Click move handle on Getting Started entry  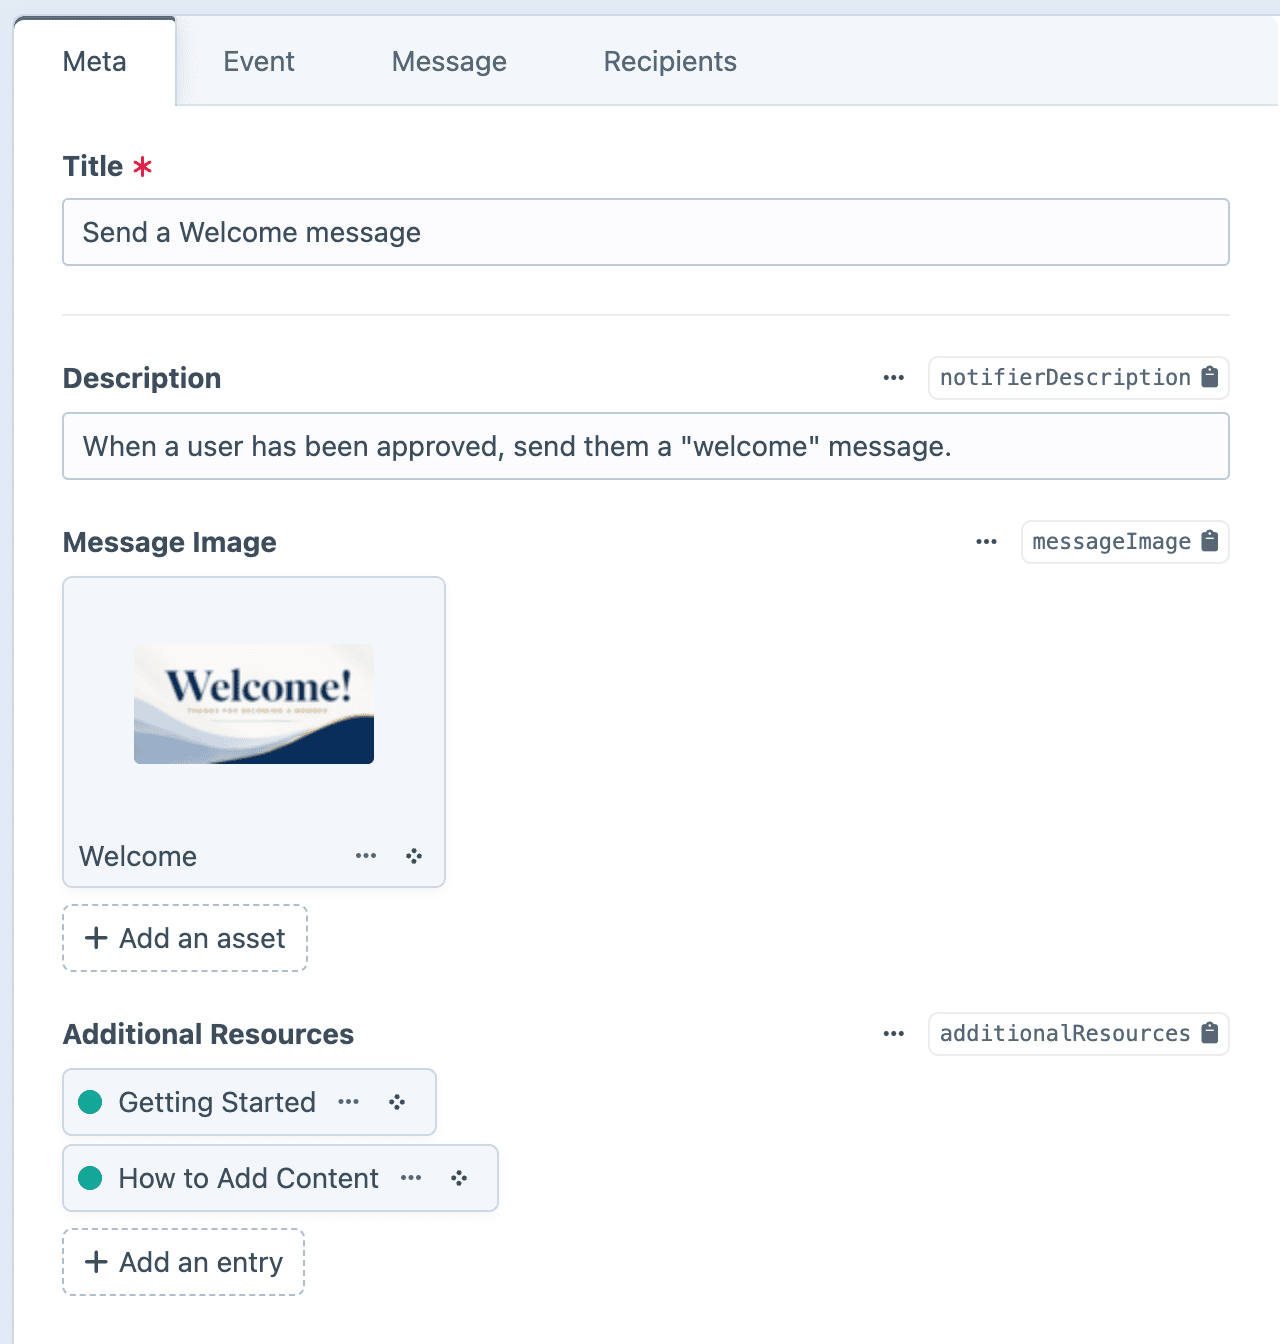[x=397, y=1102]
